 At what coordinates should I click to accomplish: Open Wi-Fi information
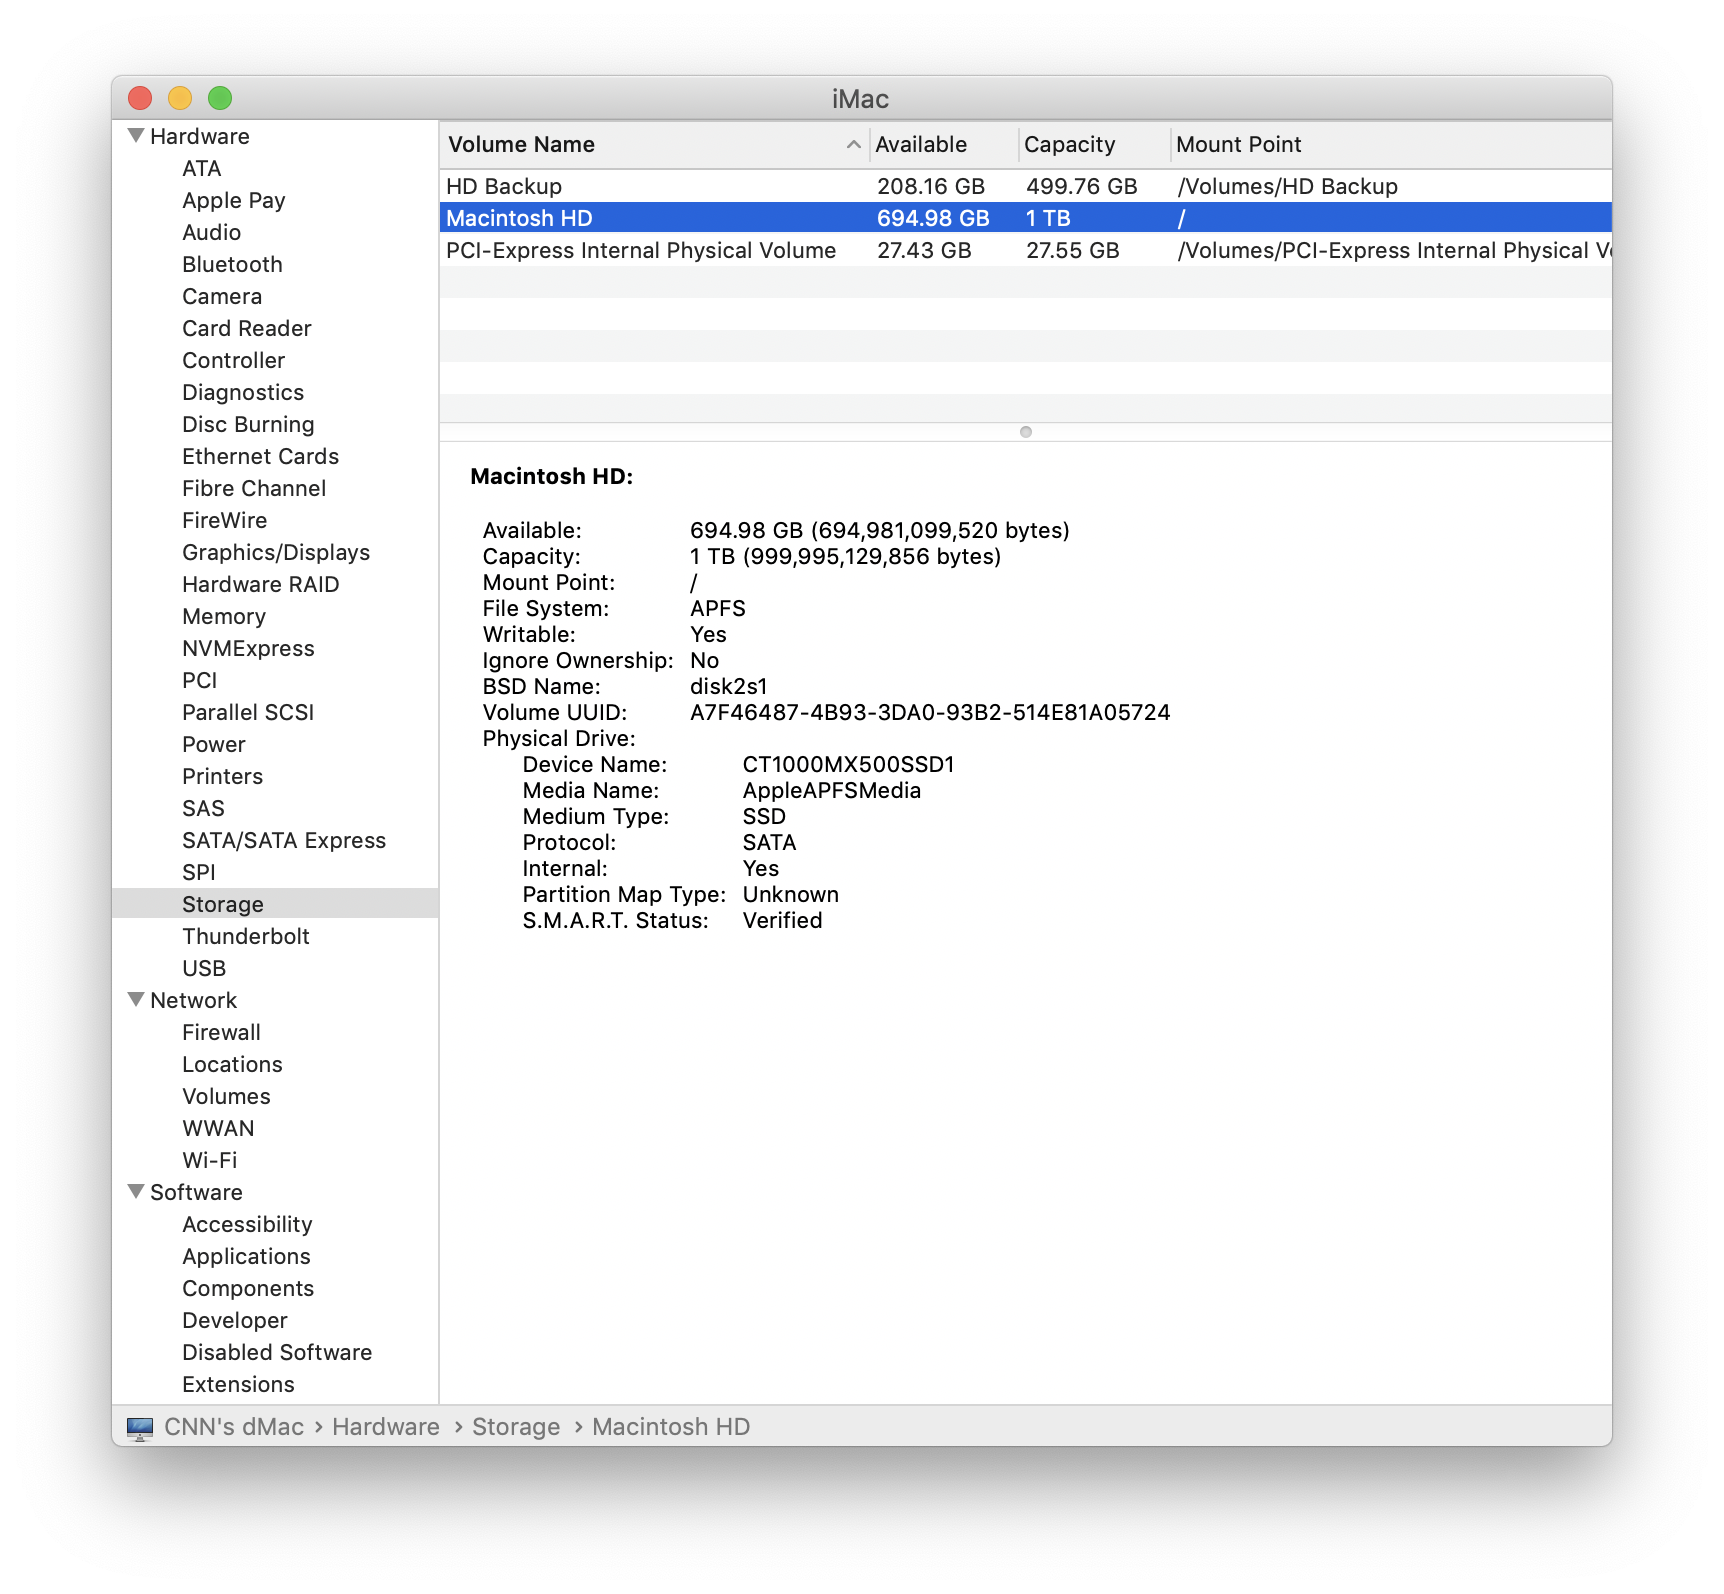point(210,1160)
